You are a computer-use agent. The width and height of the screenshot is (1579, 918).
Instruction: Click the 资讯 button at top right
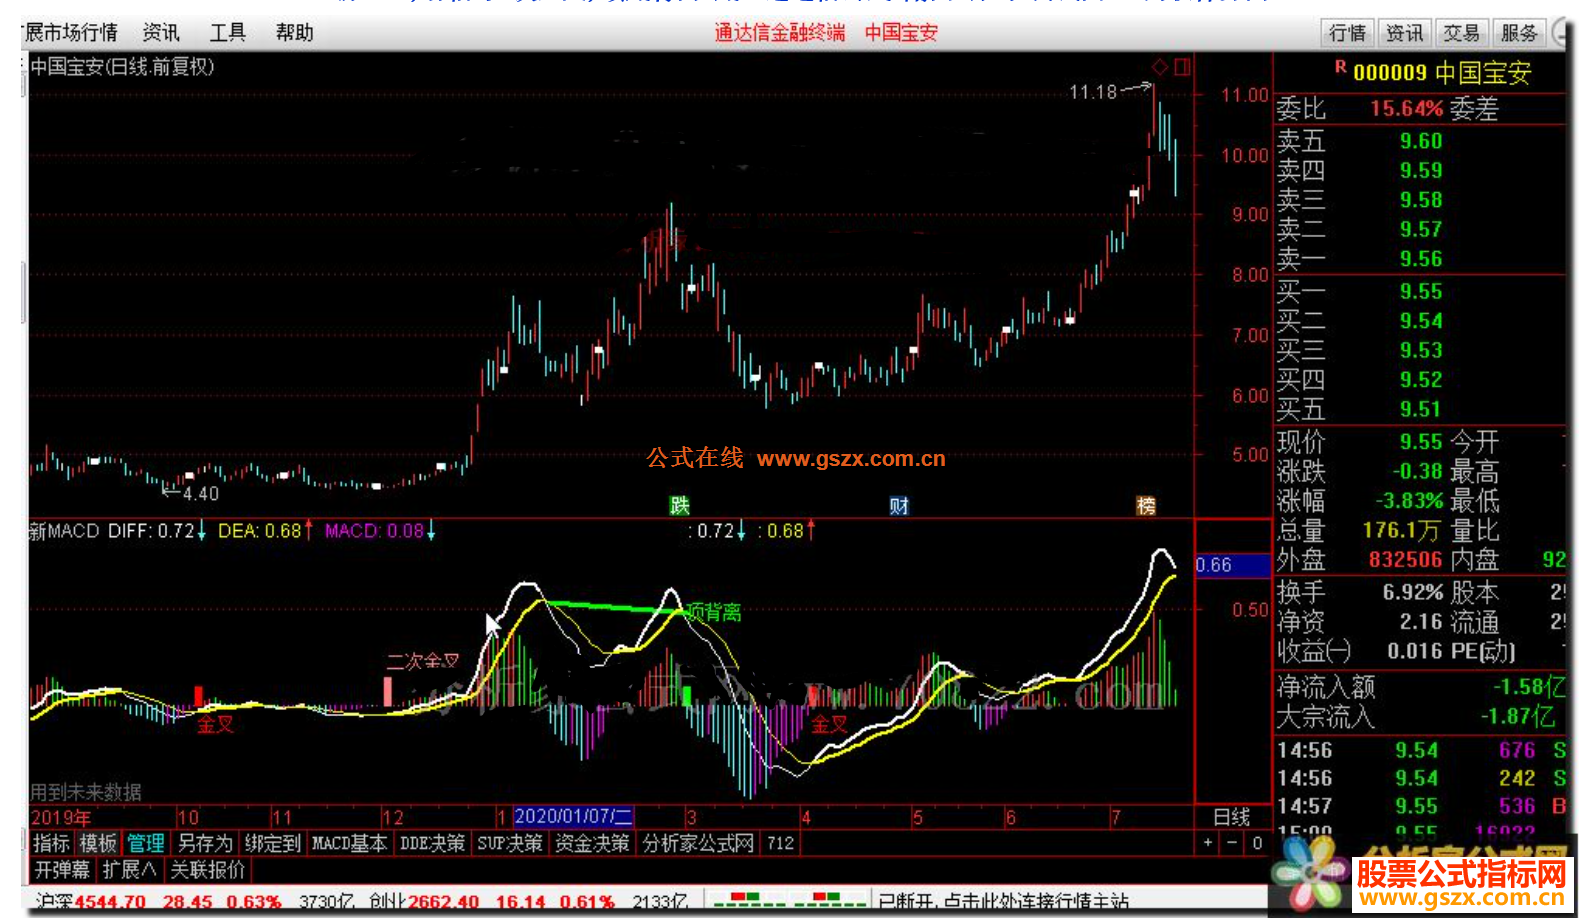coord(1404,33)
